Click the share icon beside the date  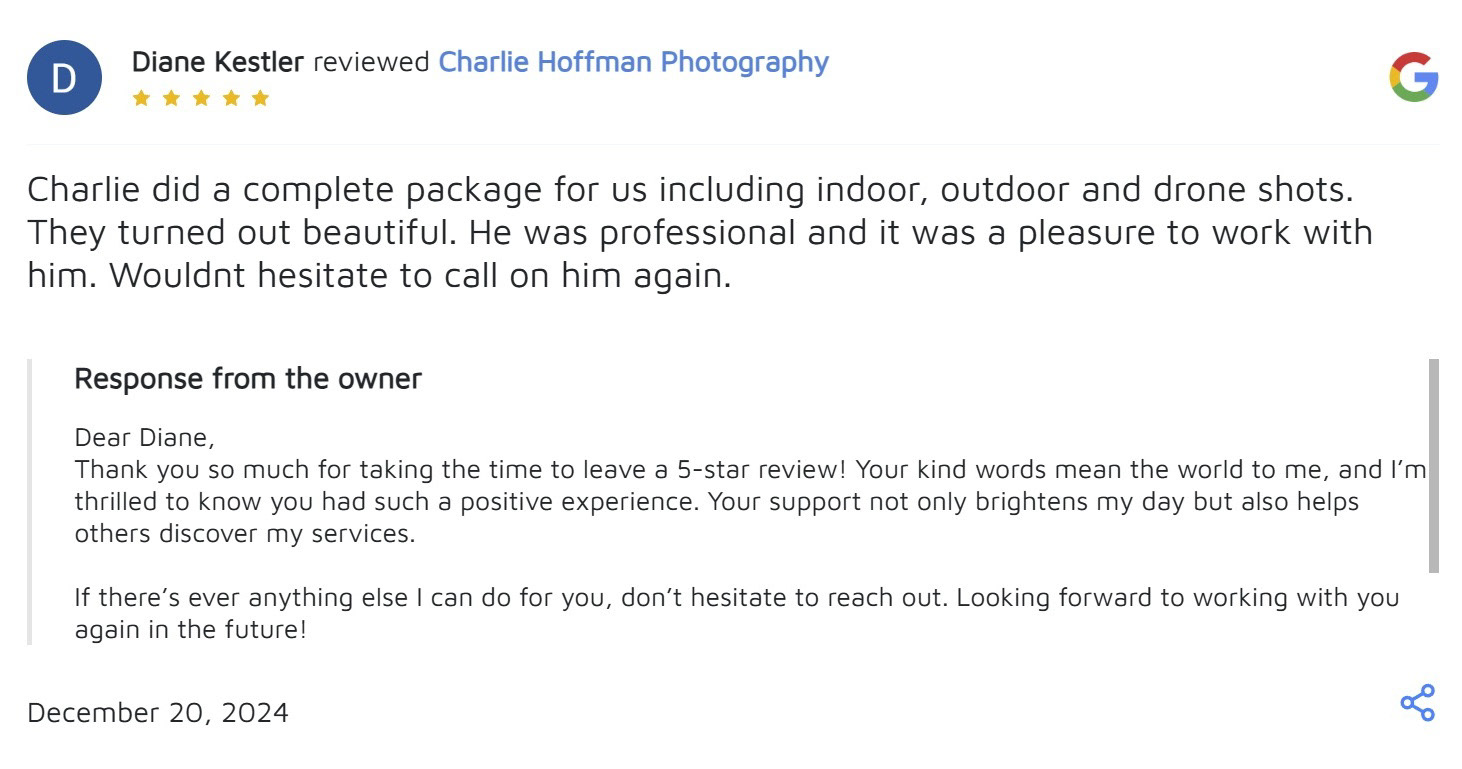(x=1417, y=703)
